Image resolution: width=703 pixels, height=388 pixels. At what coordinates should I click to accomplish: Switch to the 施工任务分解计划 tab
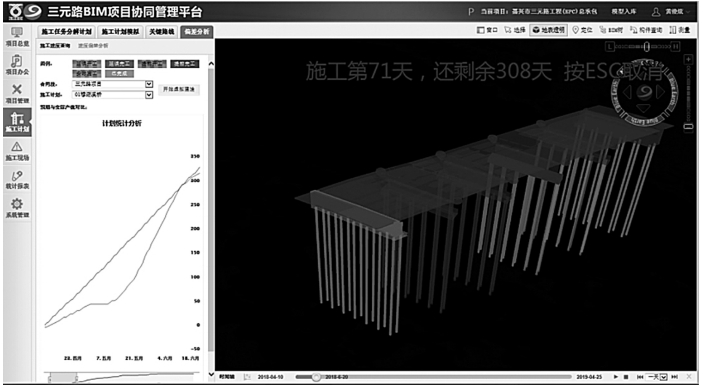point(67,32)
